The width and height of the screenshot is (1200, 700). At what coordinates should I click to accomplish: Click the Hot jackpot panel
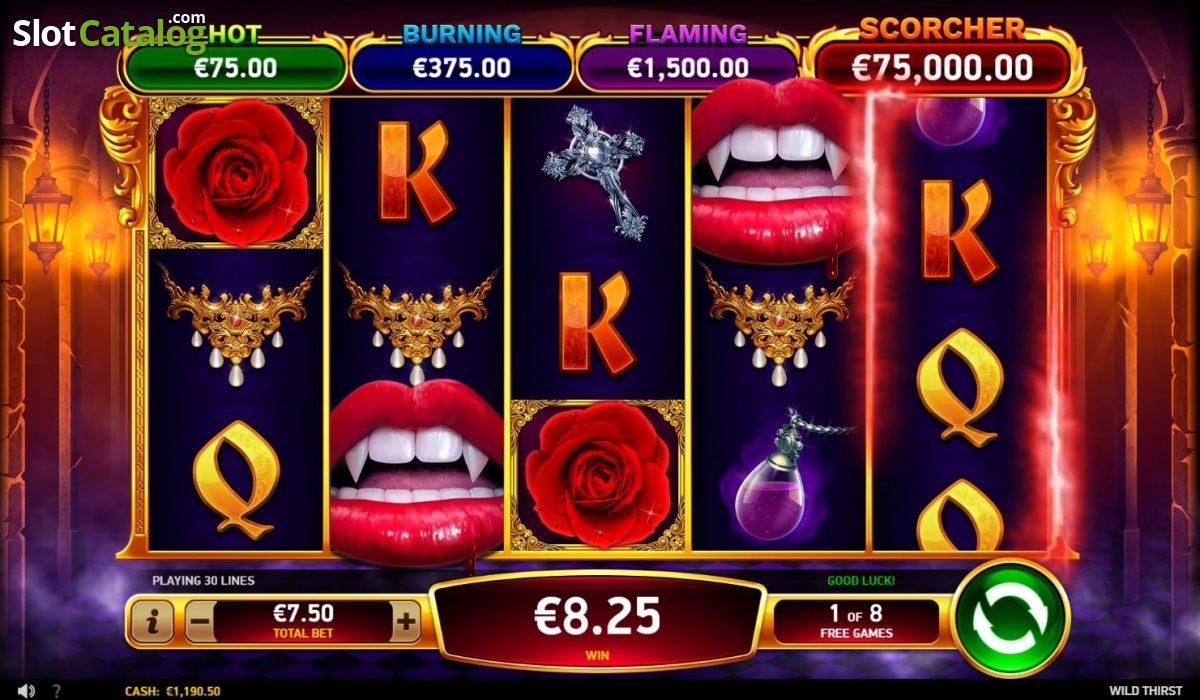234,57
